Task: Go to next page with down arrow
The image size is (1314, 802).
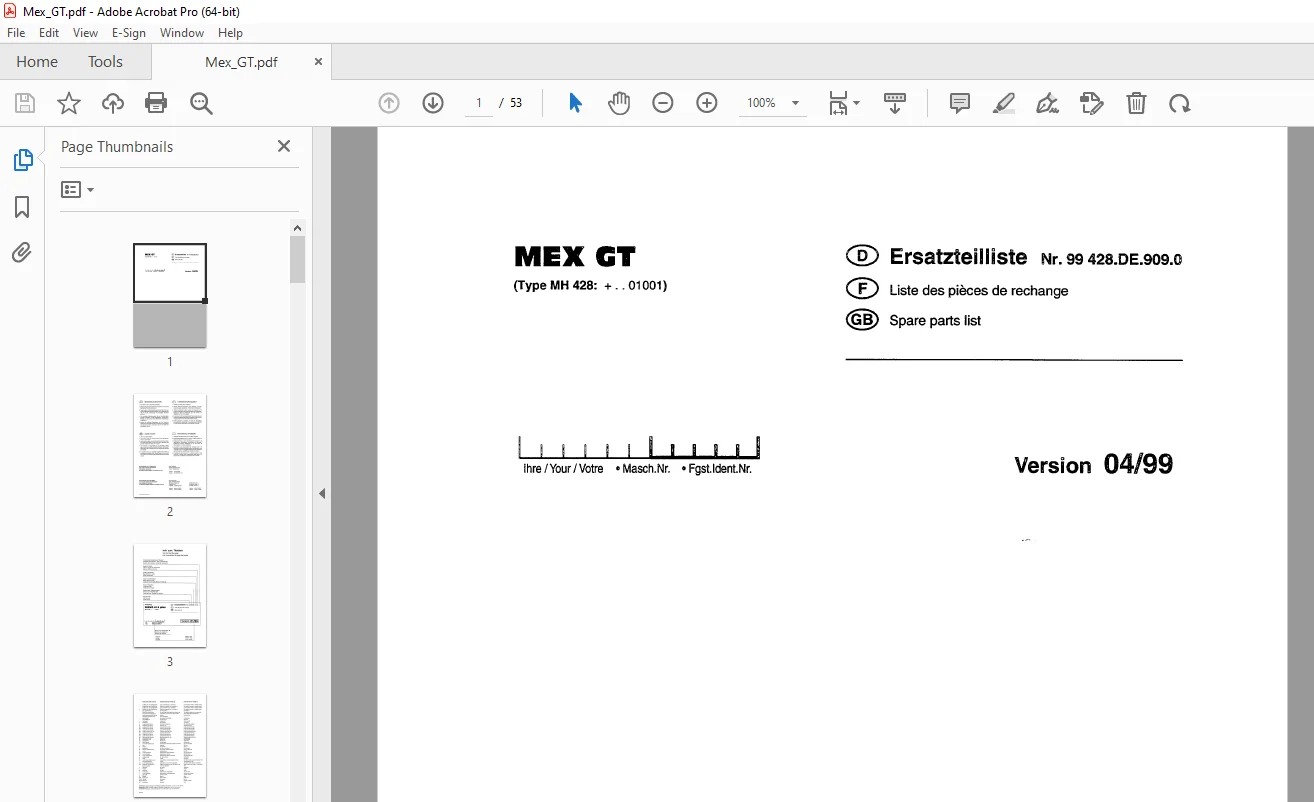Action: pyautogui.click(x=433, y=103)
